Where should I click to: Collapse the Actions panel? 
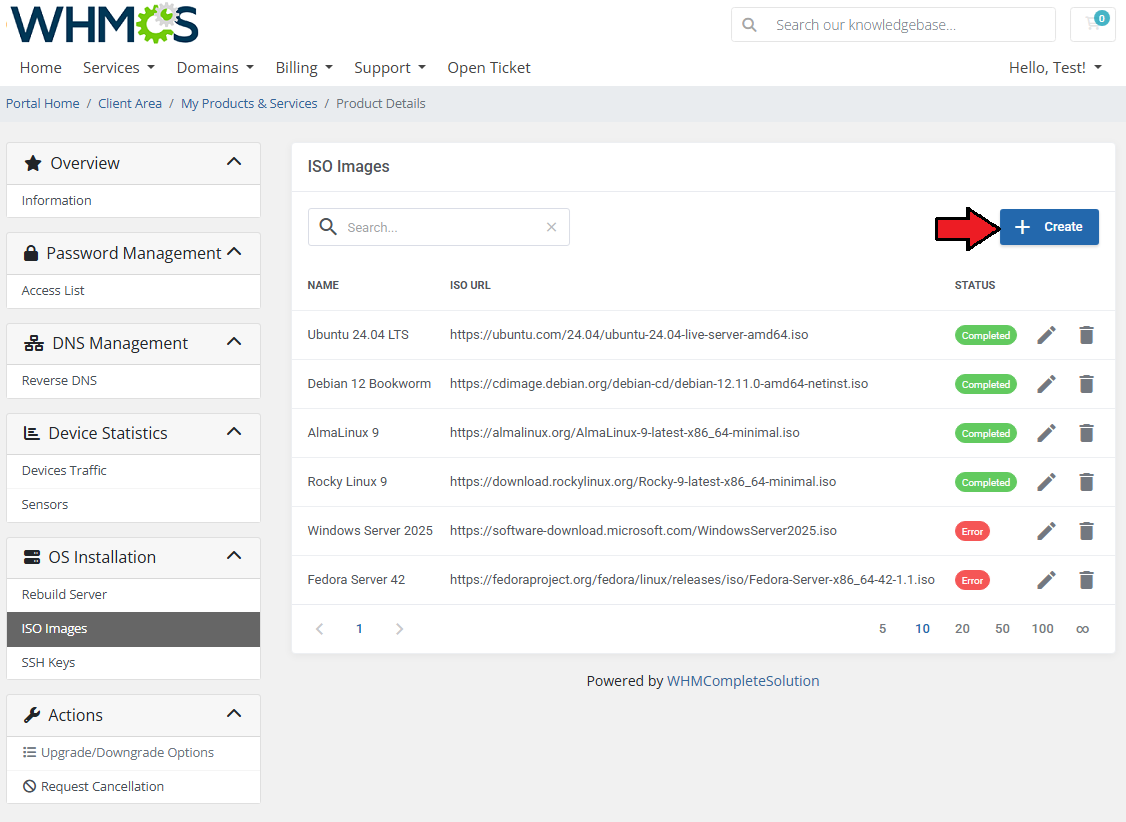pyautogui.click(x=234, y=714)
